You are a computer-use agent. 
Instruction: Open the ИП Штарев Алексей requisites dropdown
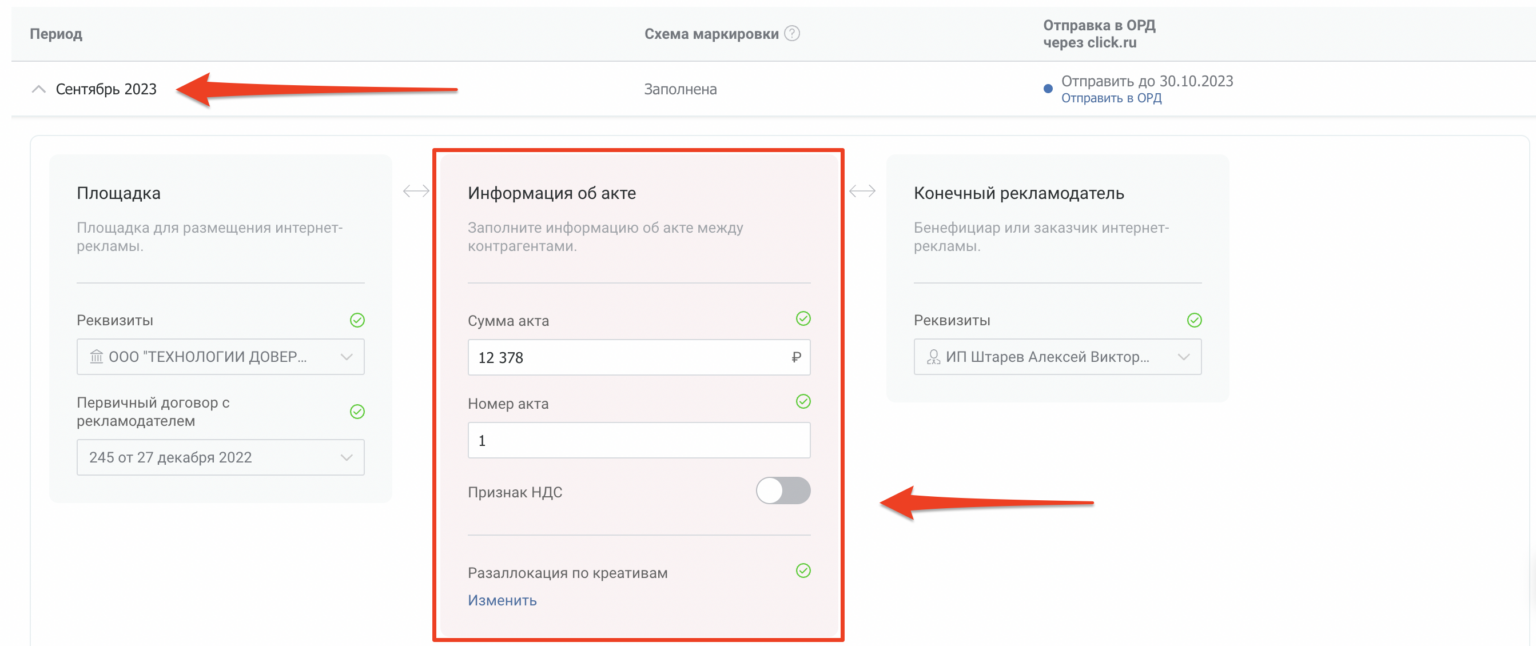tap(1057, 356)
